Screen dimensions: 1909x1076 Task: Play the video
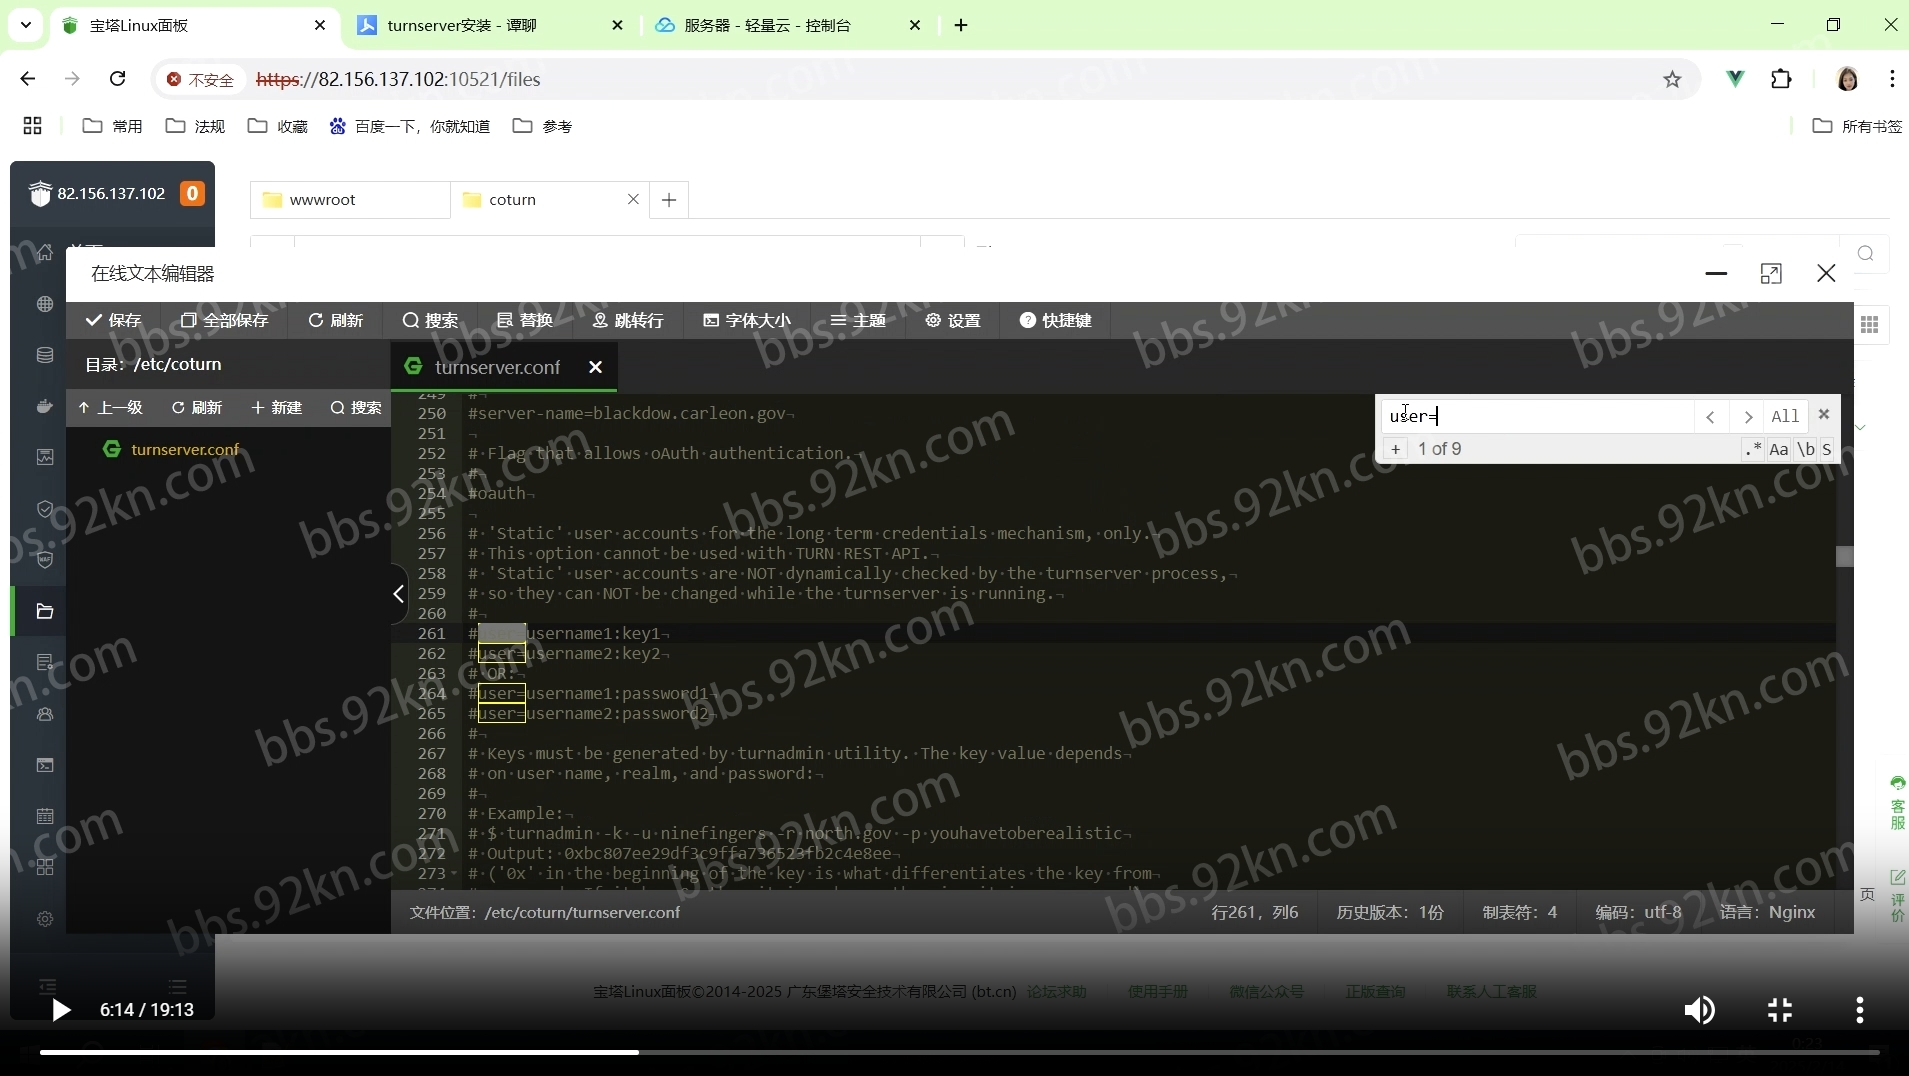tap(61, 1010)
